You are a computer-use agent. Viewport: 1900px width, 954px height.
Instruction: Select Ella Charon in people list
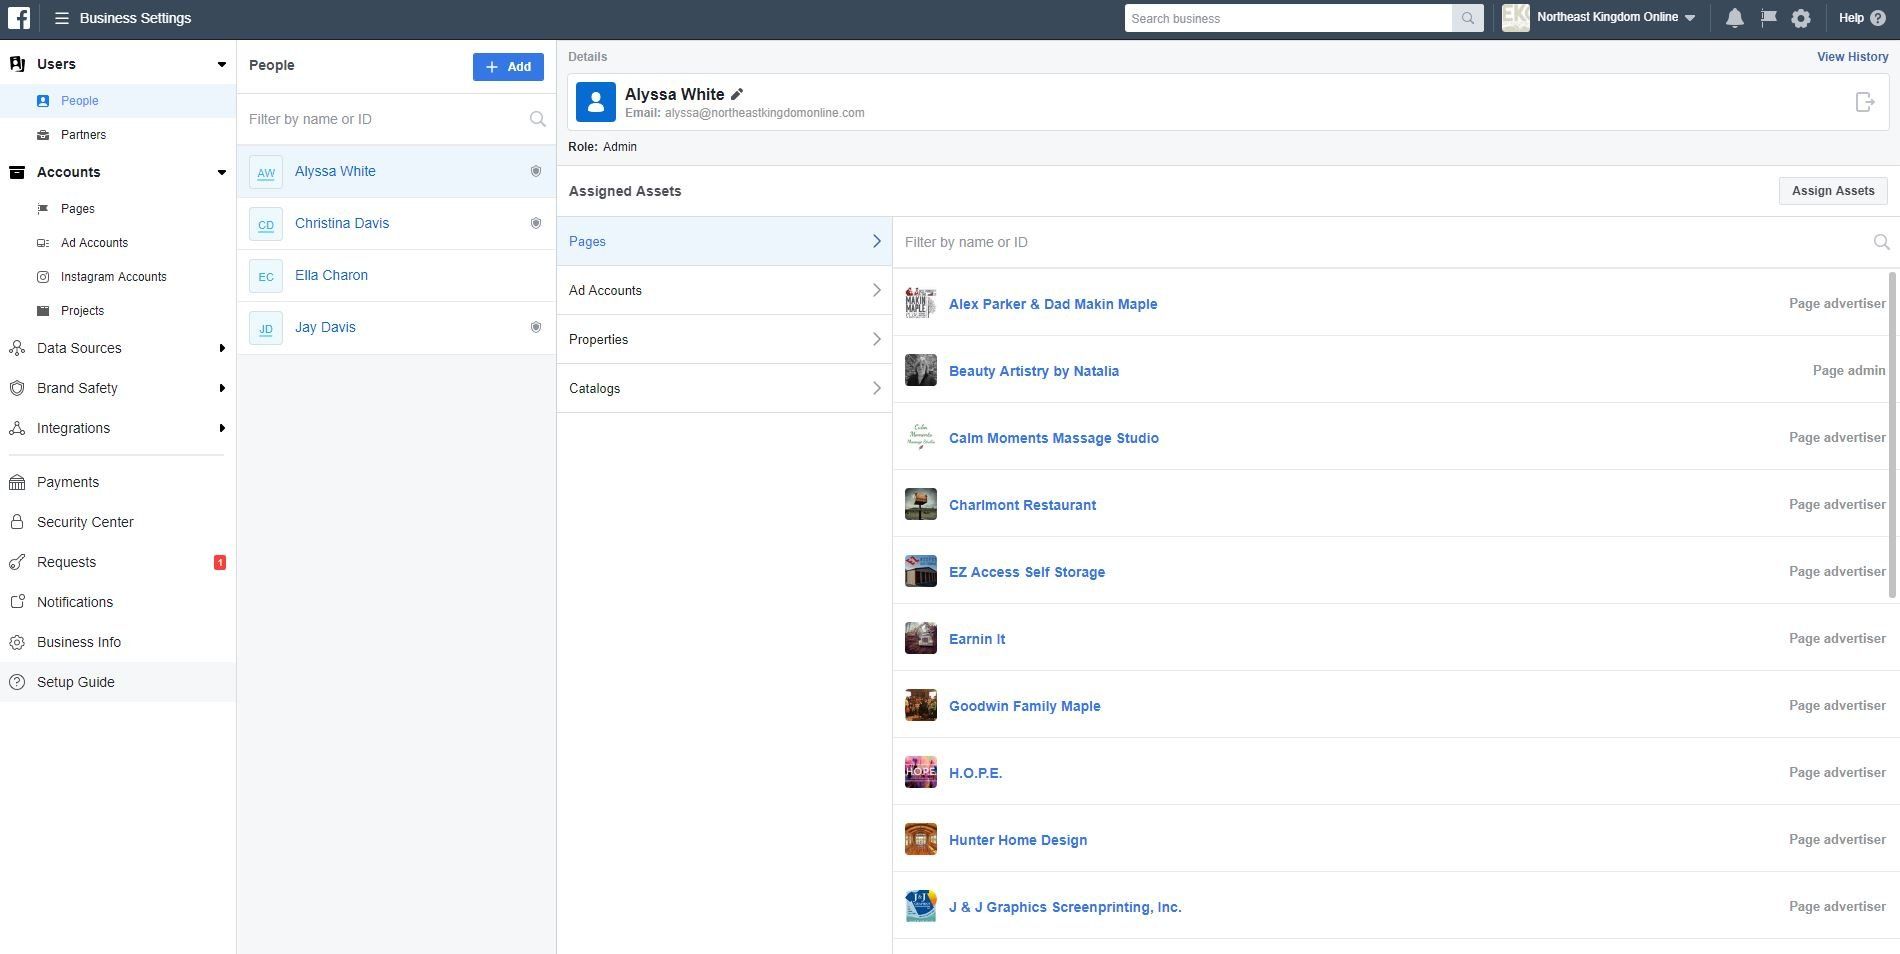(x=396, y=276)
